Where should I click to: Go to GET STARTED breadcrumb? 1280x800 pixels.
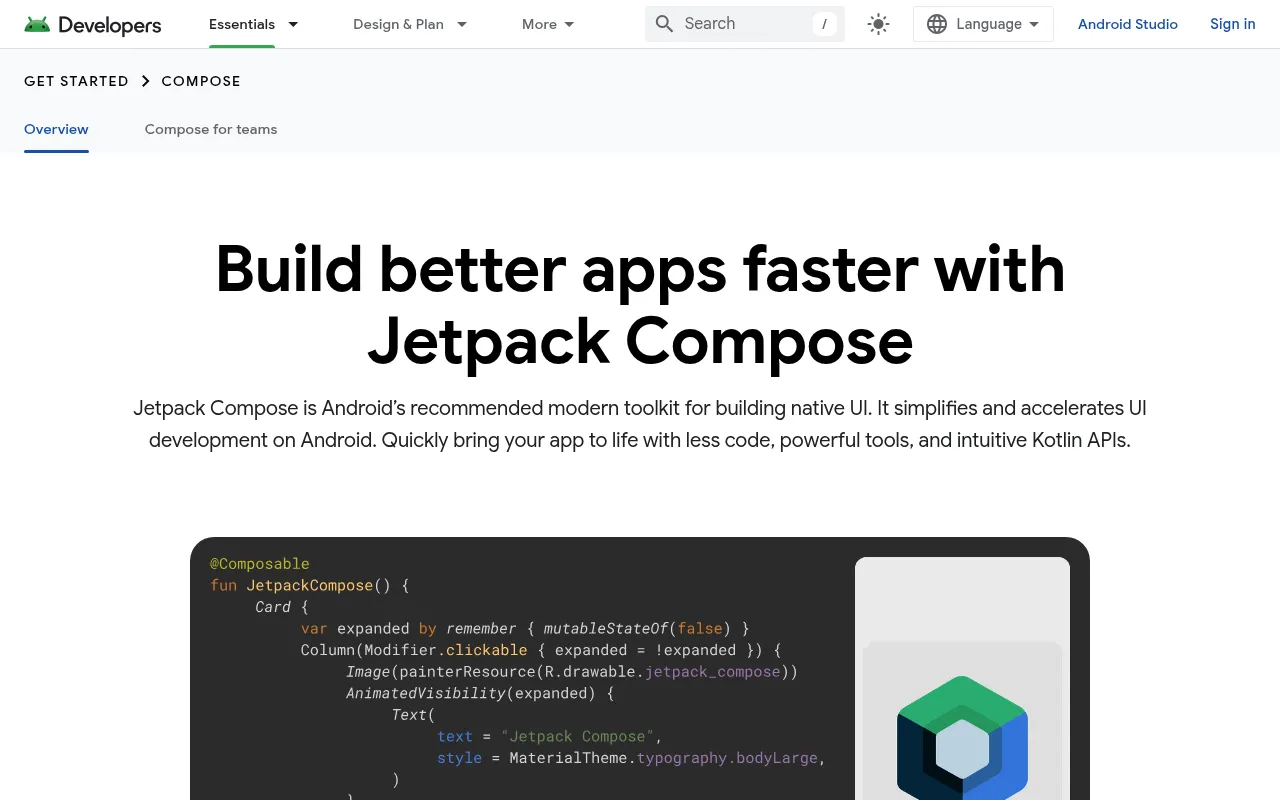coord(76,81)
